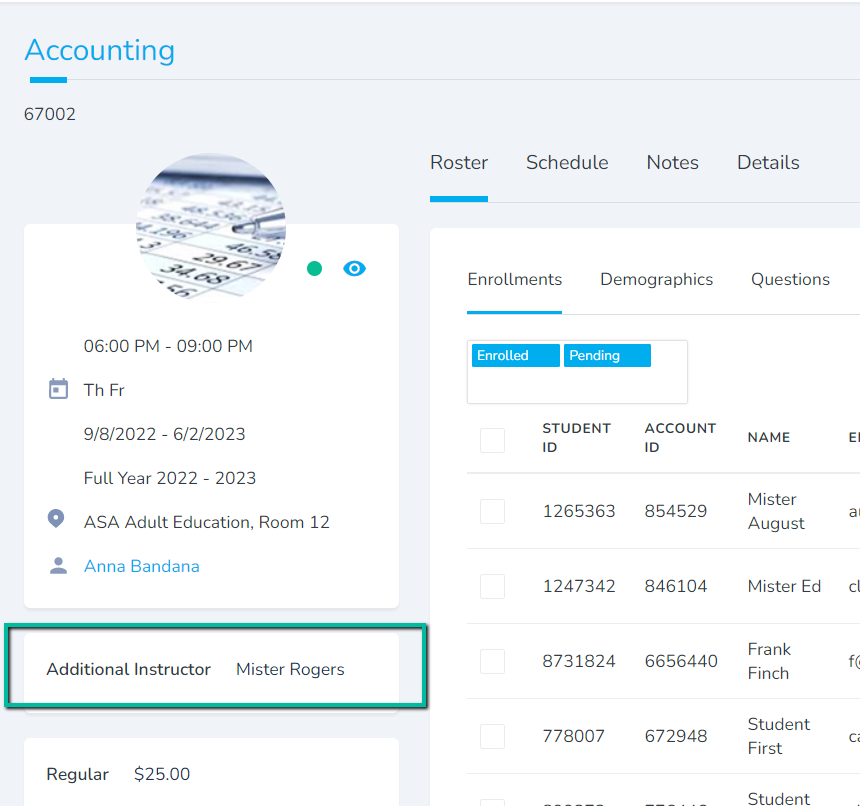Toggle the select-all checkbox in table header

[x=492, y=440]
